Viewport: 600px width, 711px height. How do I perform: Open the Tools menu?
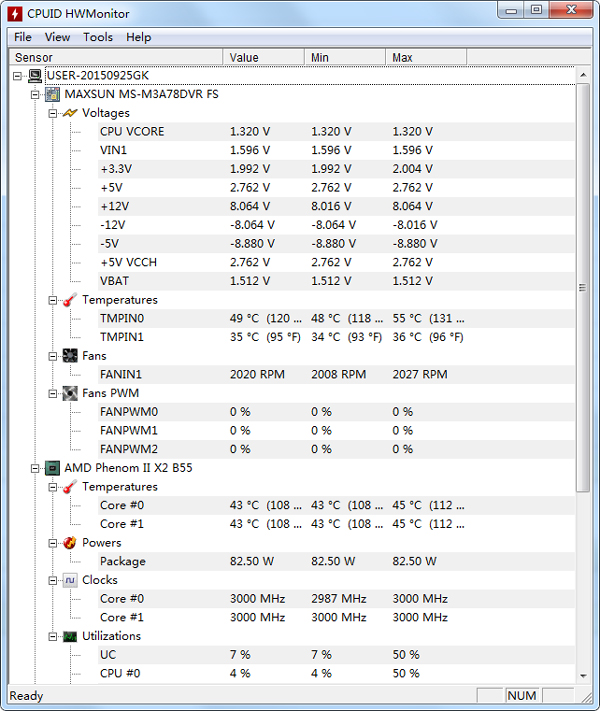point(98,37)
